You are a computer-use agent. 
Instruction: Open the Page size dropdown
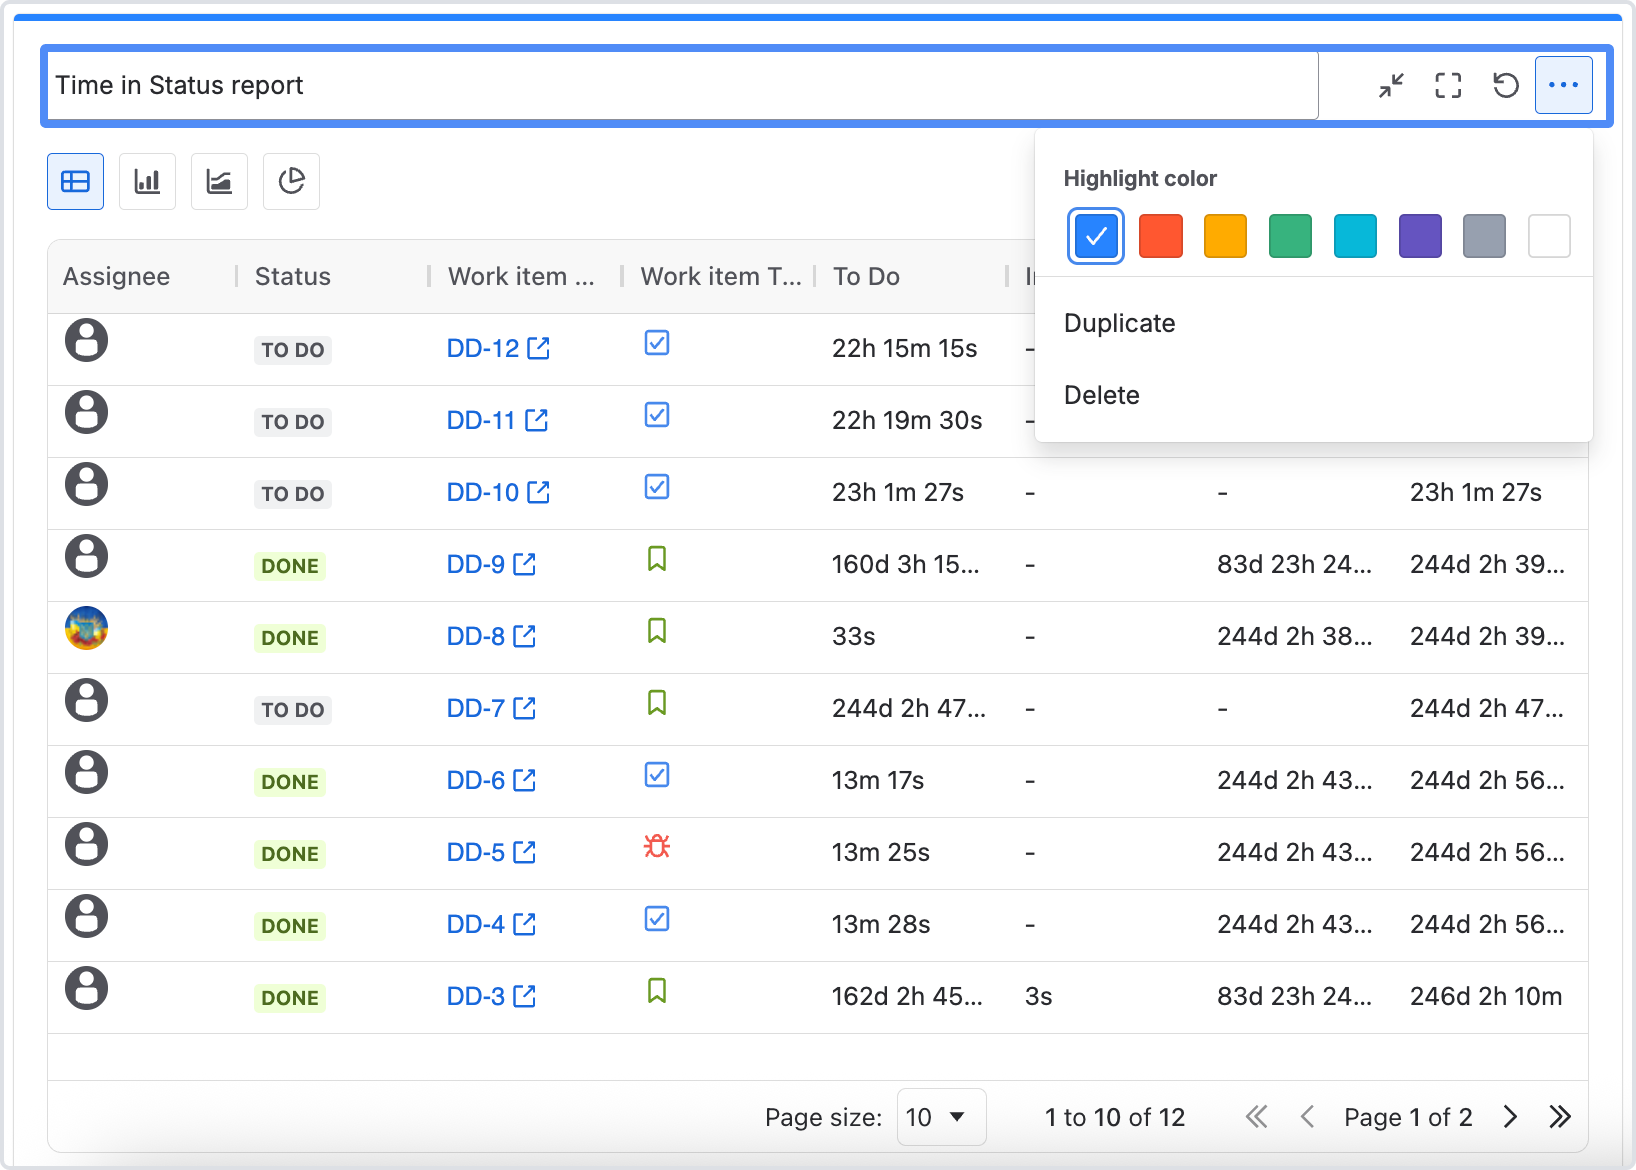click(x=940, y=1117)
